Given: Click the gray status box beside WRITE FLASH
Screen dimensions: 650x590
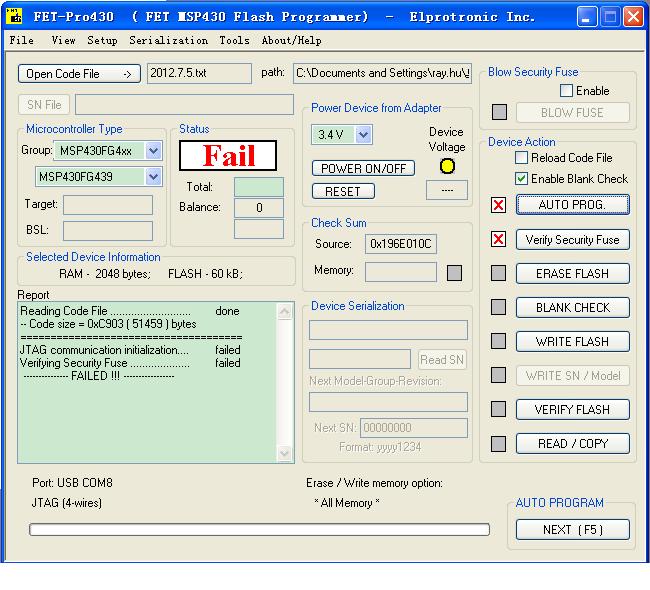Looking at the screenshot, I should [x=498, y=341].
